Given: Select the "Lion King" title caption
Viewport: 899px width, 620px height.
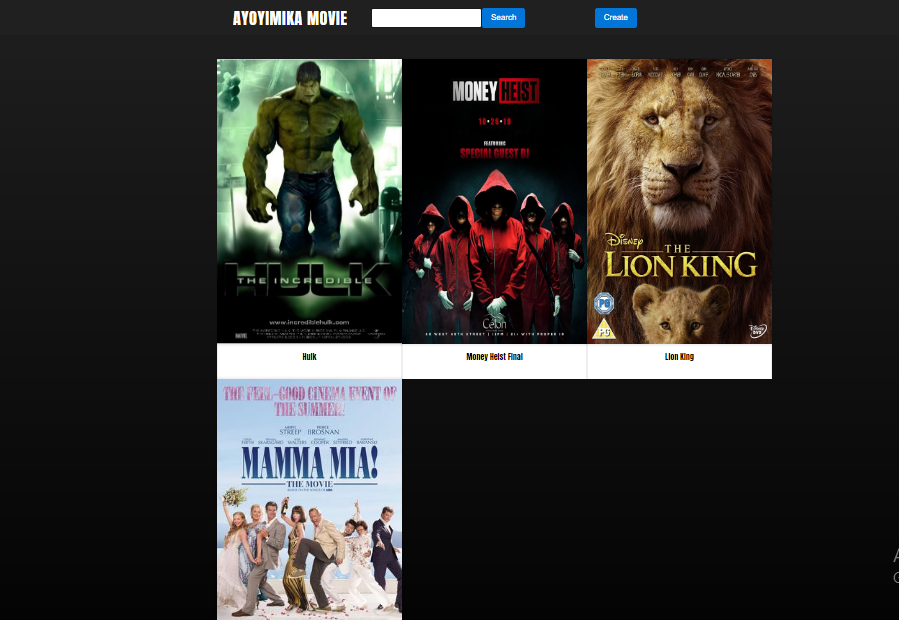Looking at the screenshot, I should pos(679,357).
